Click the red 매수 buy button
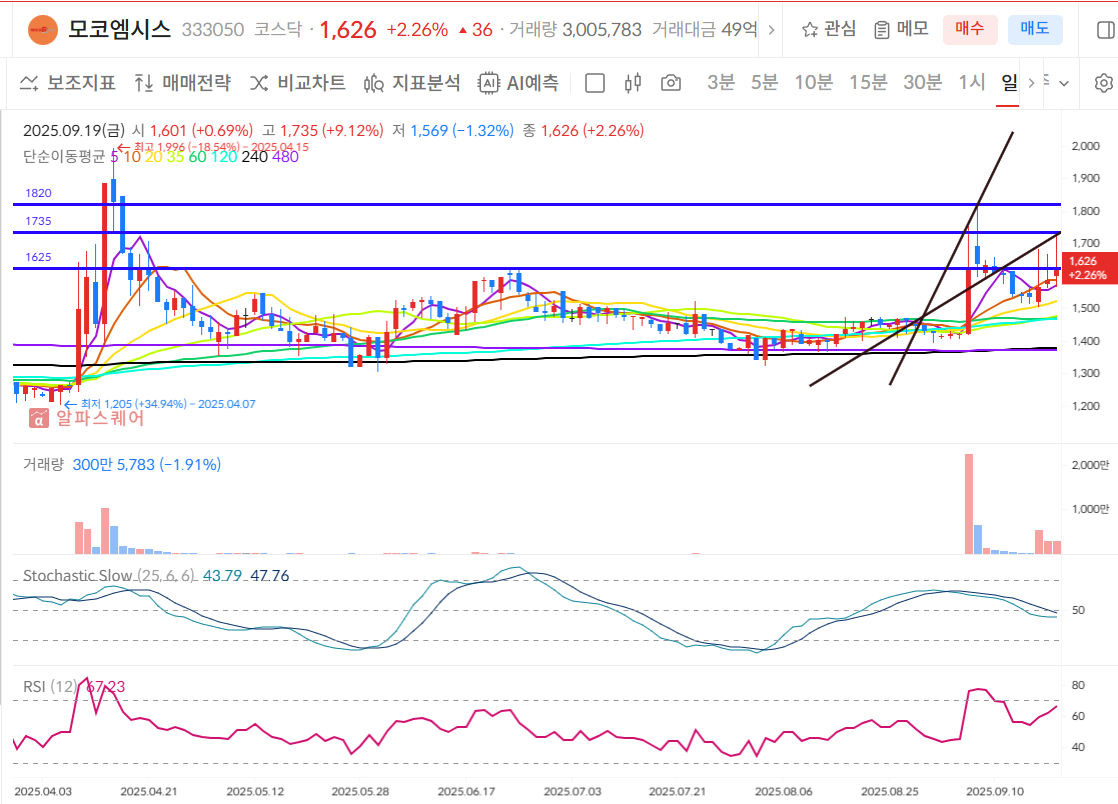Viewport: 1118px width, 804px height. tap(970, 29)
